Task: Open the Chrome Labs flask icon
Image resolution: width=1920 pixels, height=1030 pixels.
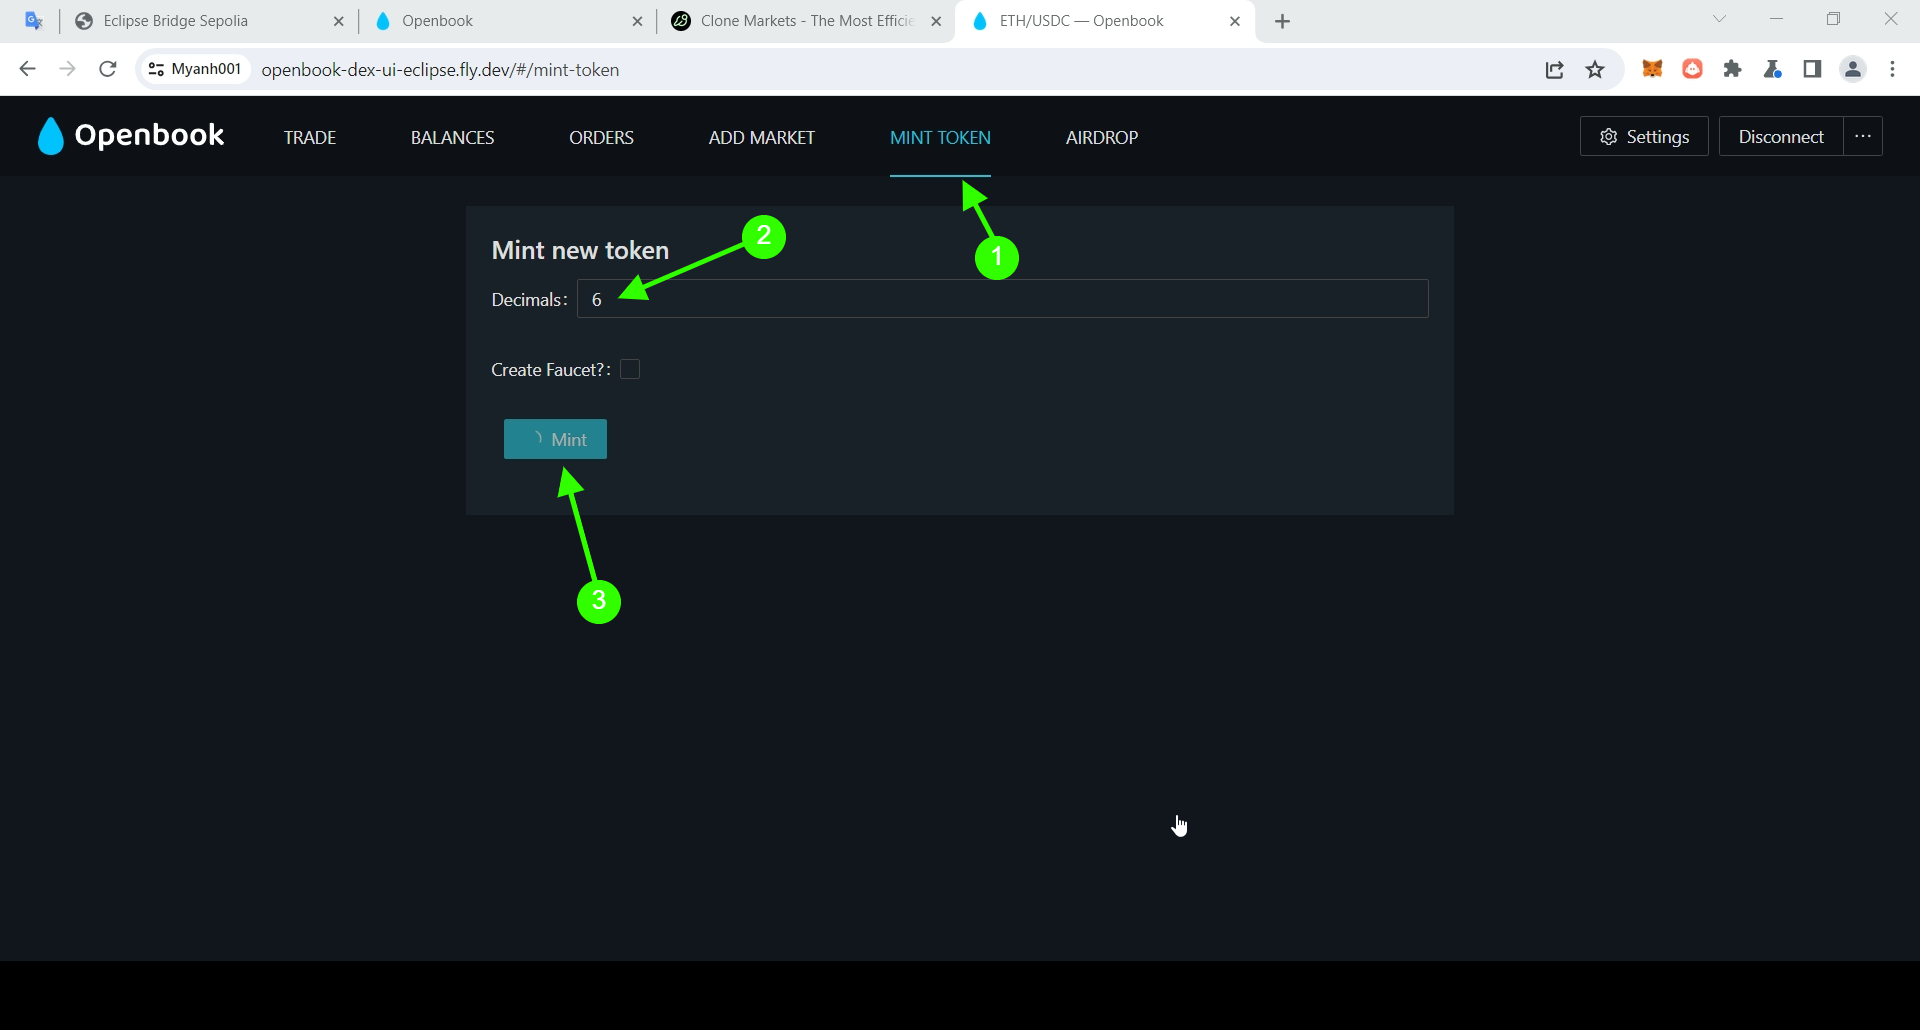Action: pos(1772,69)
